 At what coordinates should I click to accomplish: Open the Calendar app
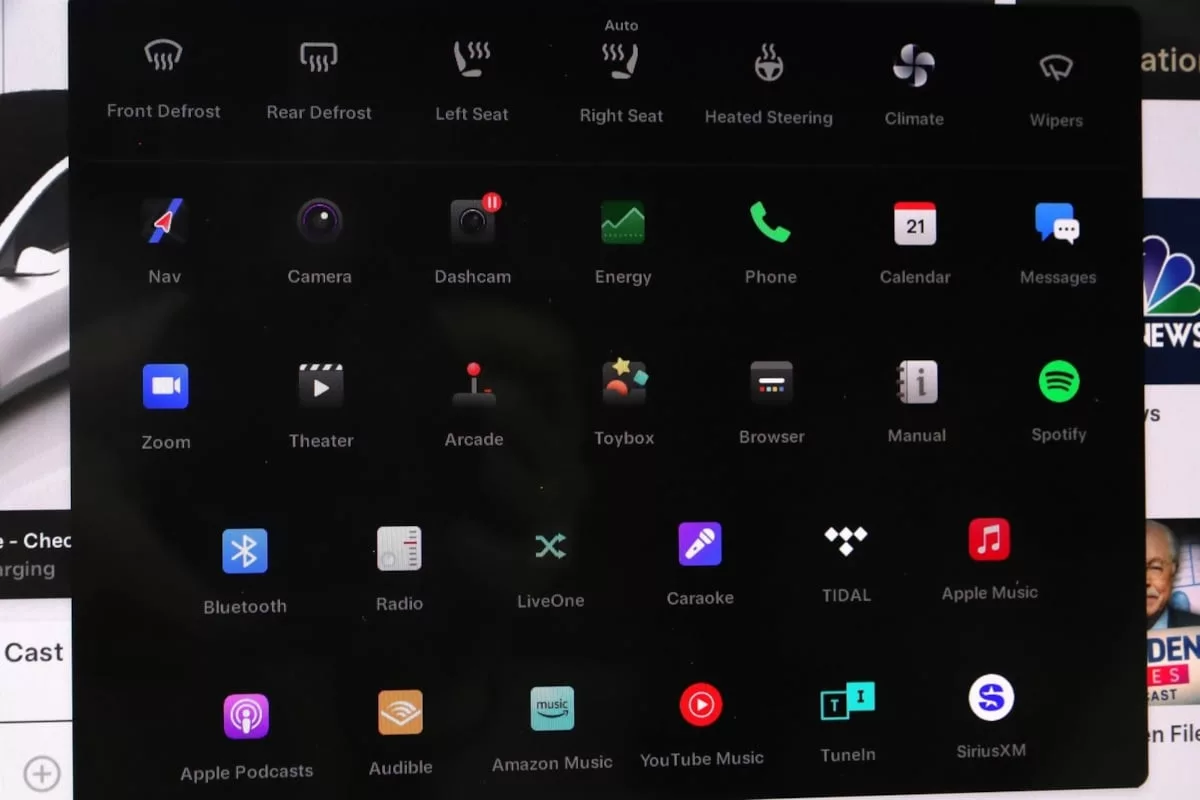click(x=915, y=224)
